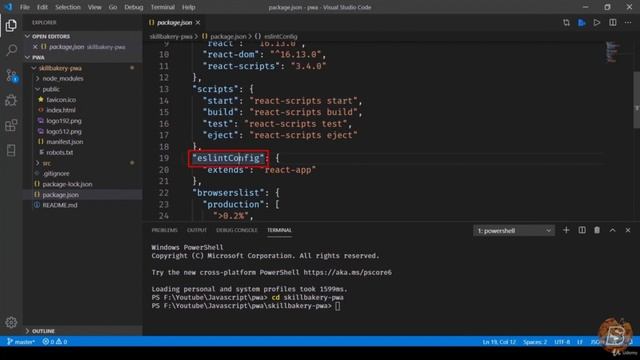The width and height of the screenshot is (640, 360).
Task: Open the Edit menu
Action: pos(42,7)
